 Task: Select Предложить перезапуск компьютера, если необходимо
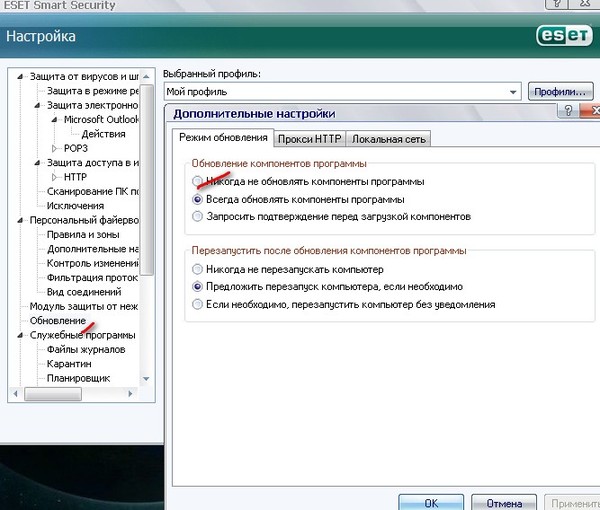pos(197,286)
